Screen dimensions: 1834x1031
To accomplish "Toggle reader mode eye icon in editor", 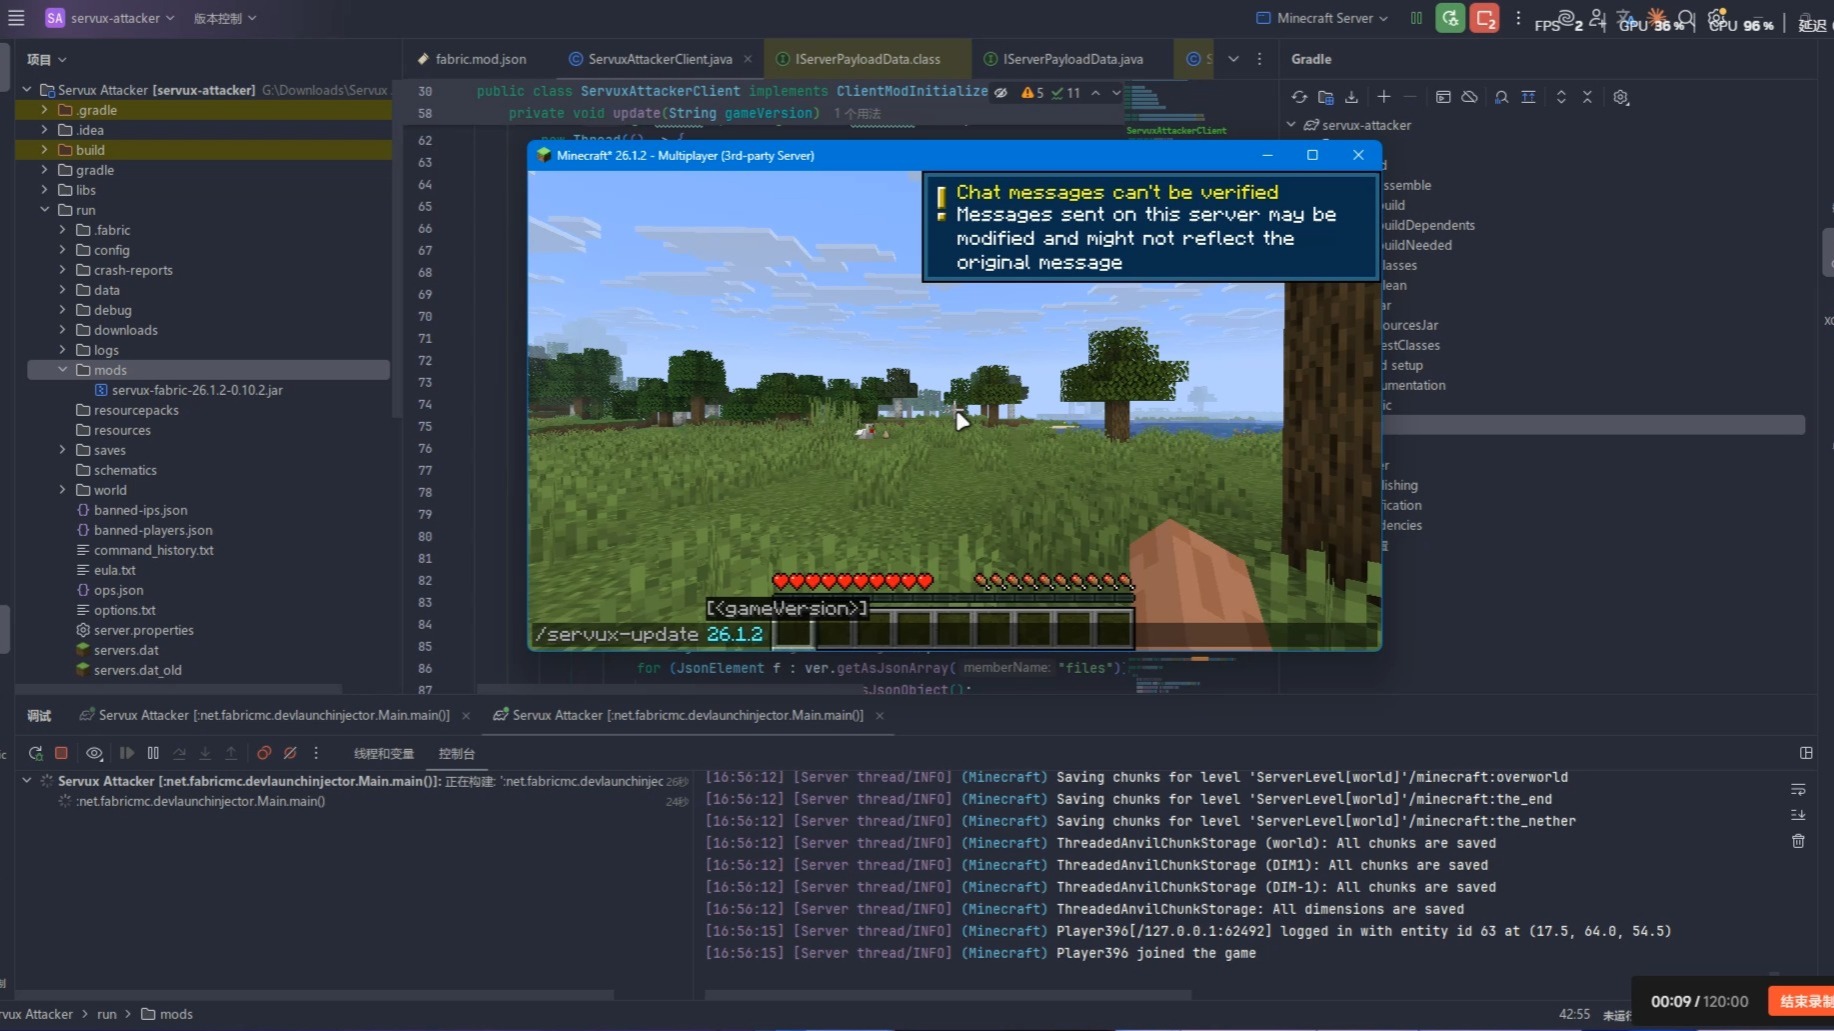I will (x=1000, y=92).
